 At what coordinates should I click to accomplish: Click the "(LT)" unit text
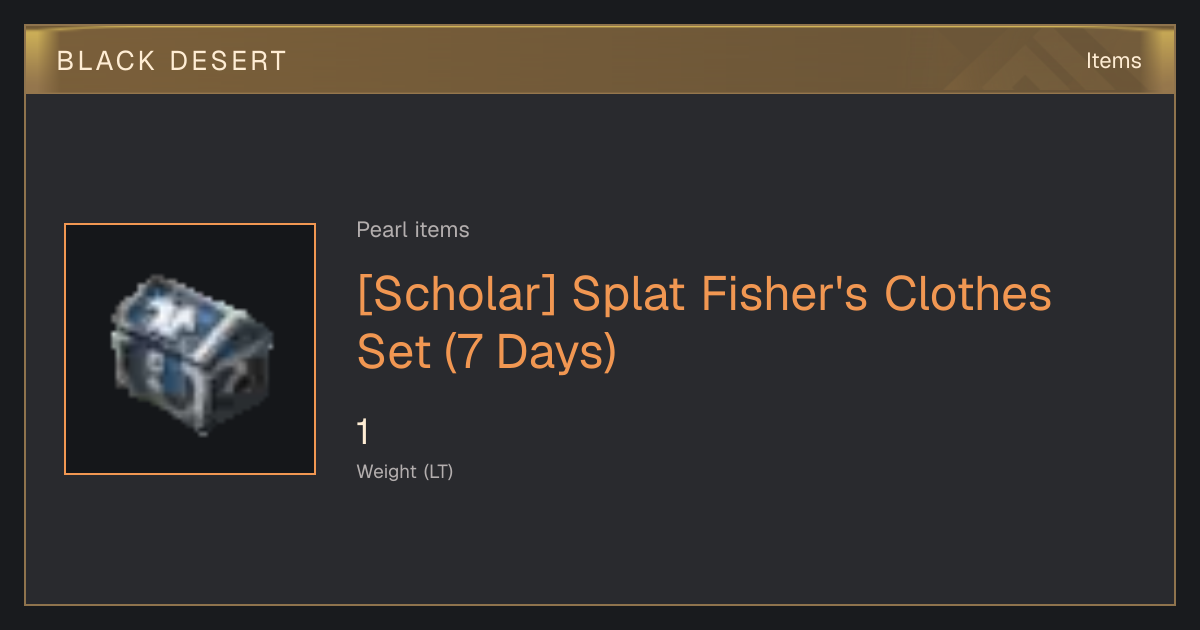pos(439,471)
